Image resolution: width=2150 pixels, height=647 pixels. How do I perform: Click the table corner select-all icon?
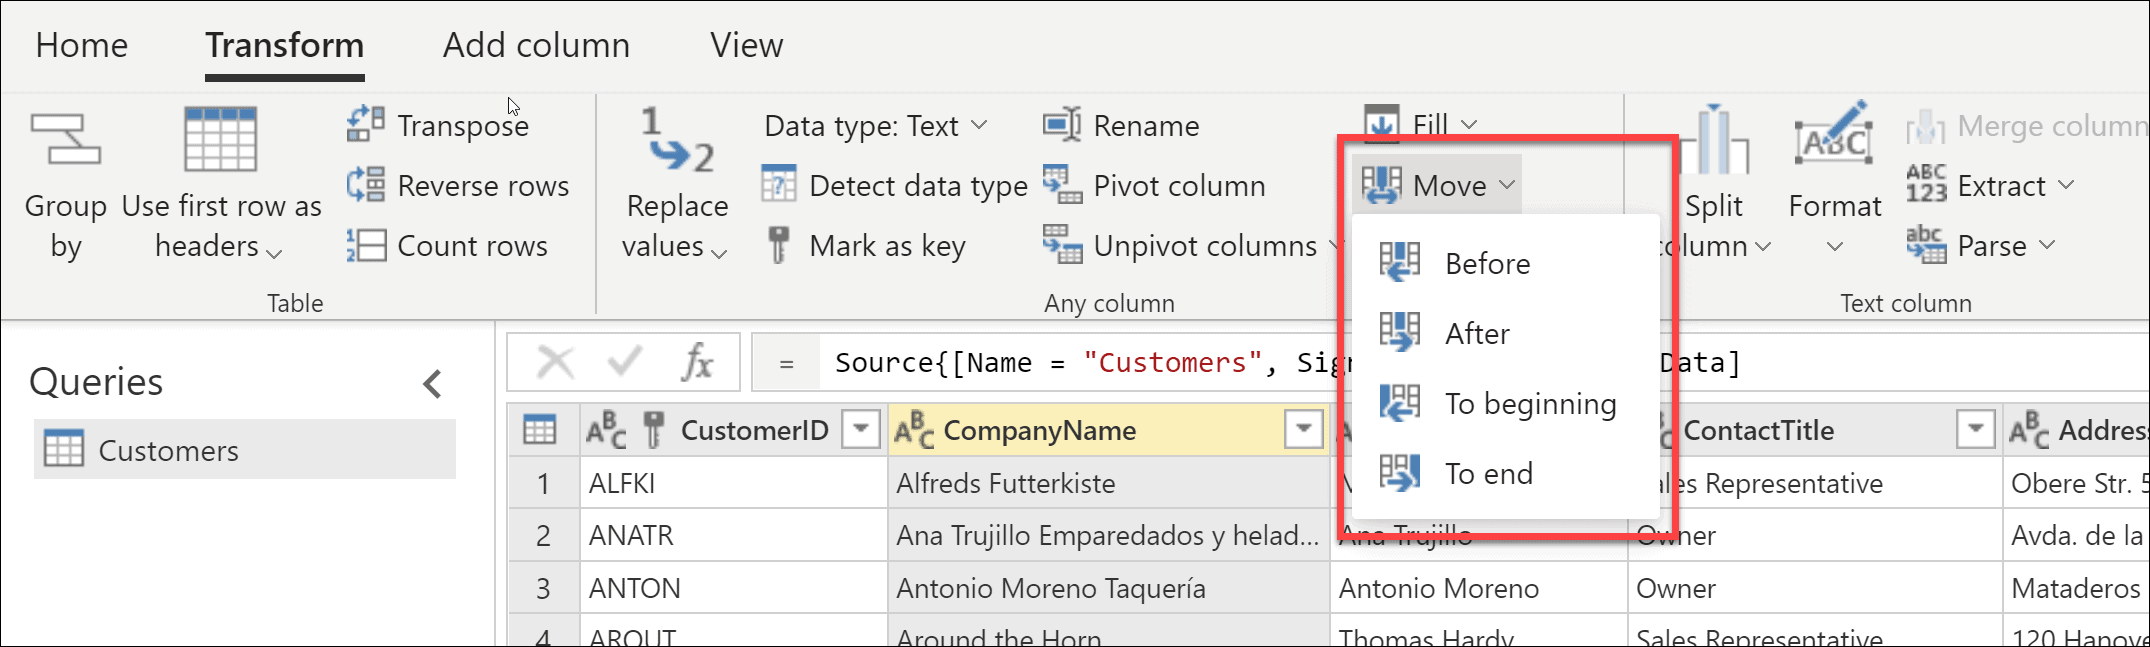(x=540, y=430)
